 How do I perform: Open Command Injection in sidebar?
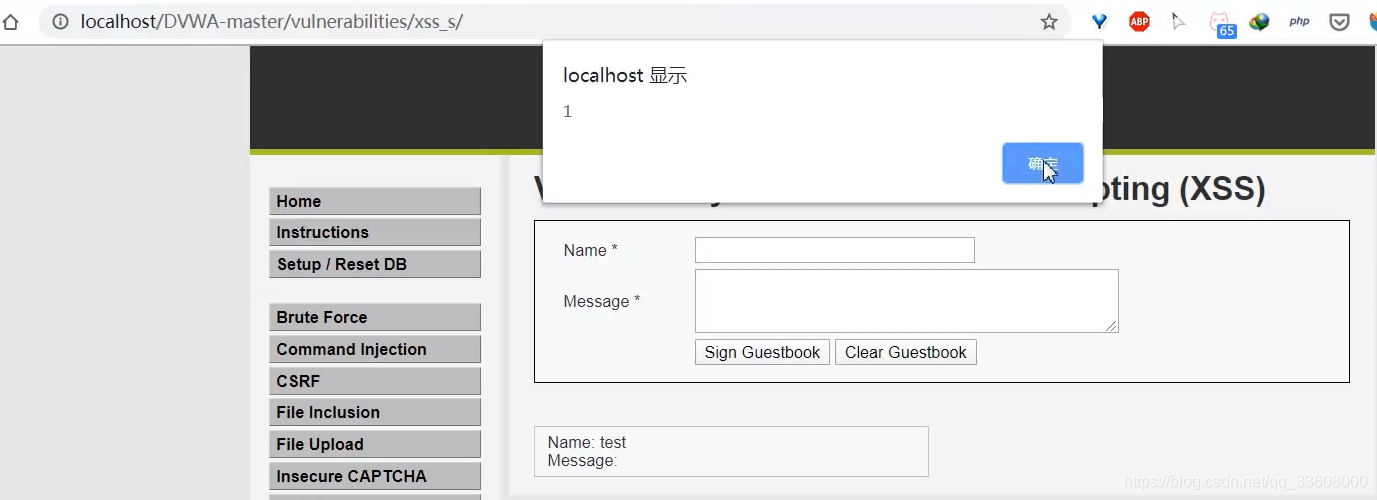pyautogui.click(x=375, y=349)
